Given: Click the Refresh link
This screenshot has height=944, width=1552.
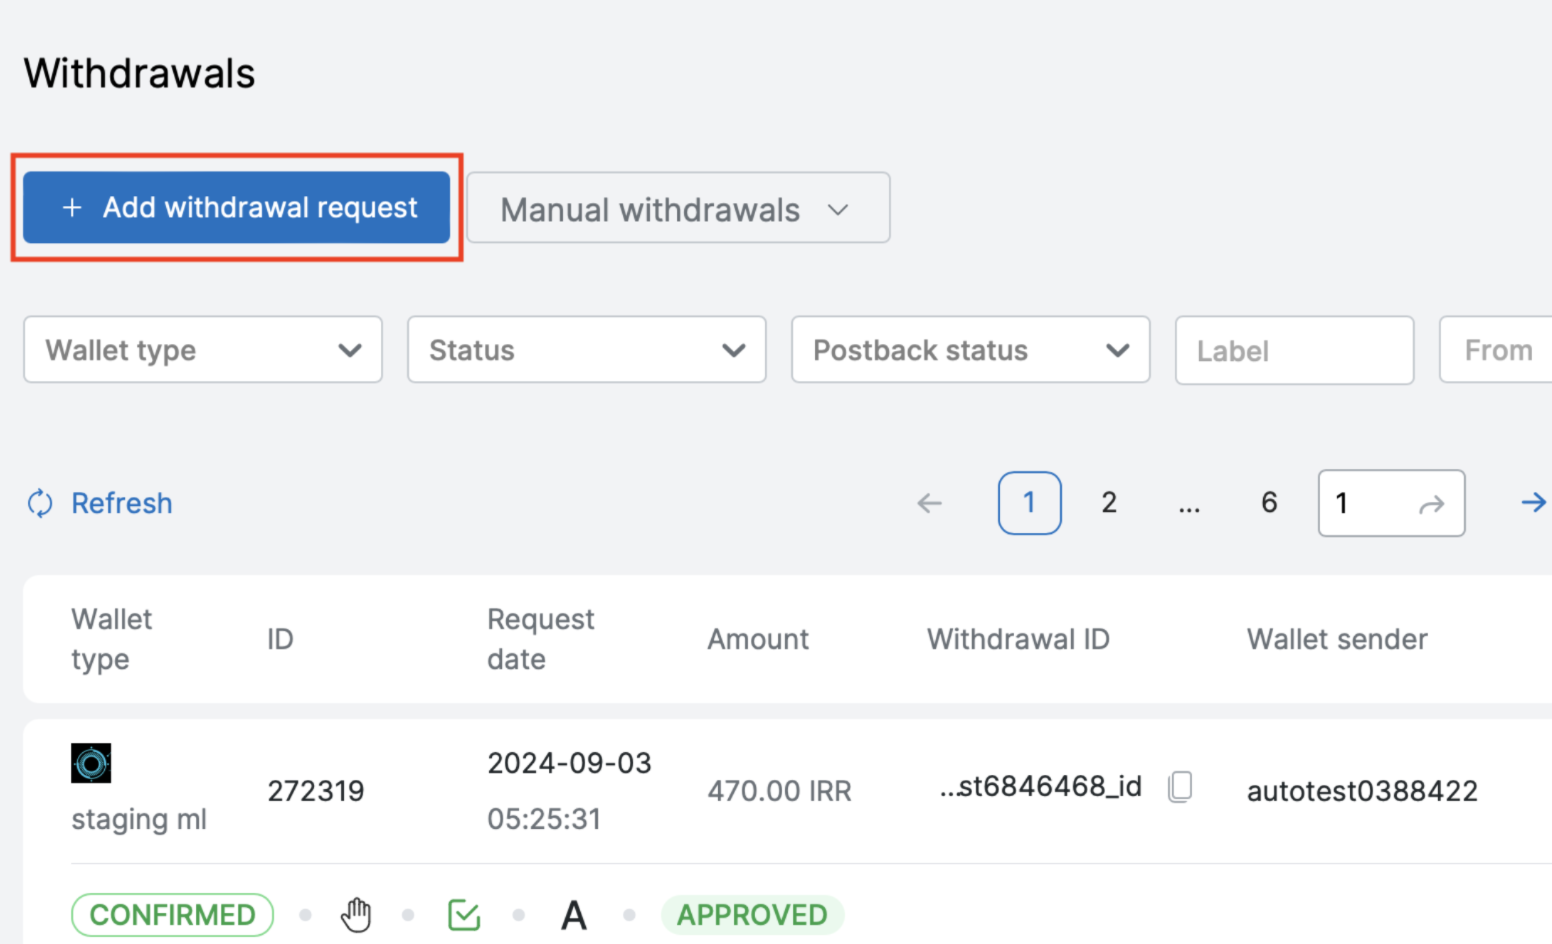Looking at the screenshot, I should 121,503.
